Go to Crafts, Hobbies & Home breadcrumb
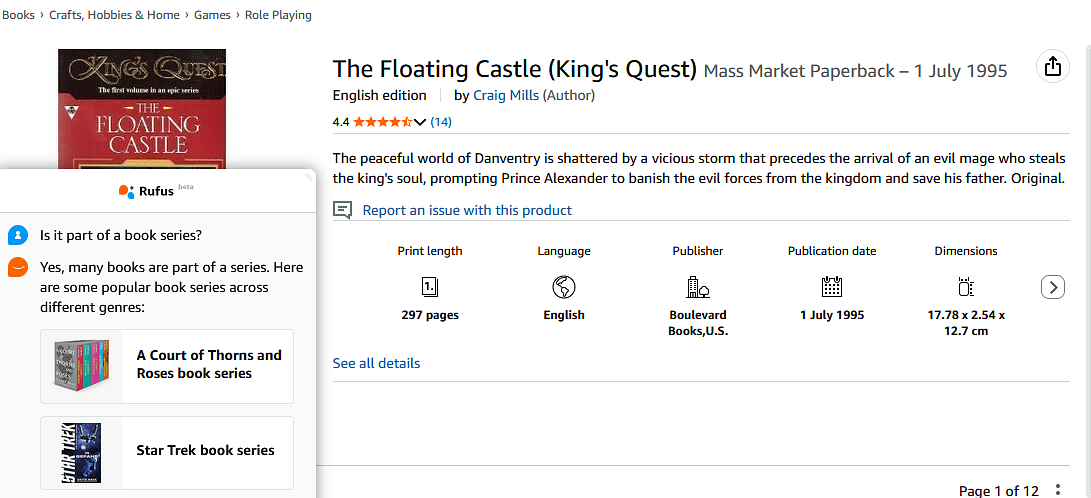The width and height of the screenshot is (1091, 498). pyautogui.click(x=114, y=15)
